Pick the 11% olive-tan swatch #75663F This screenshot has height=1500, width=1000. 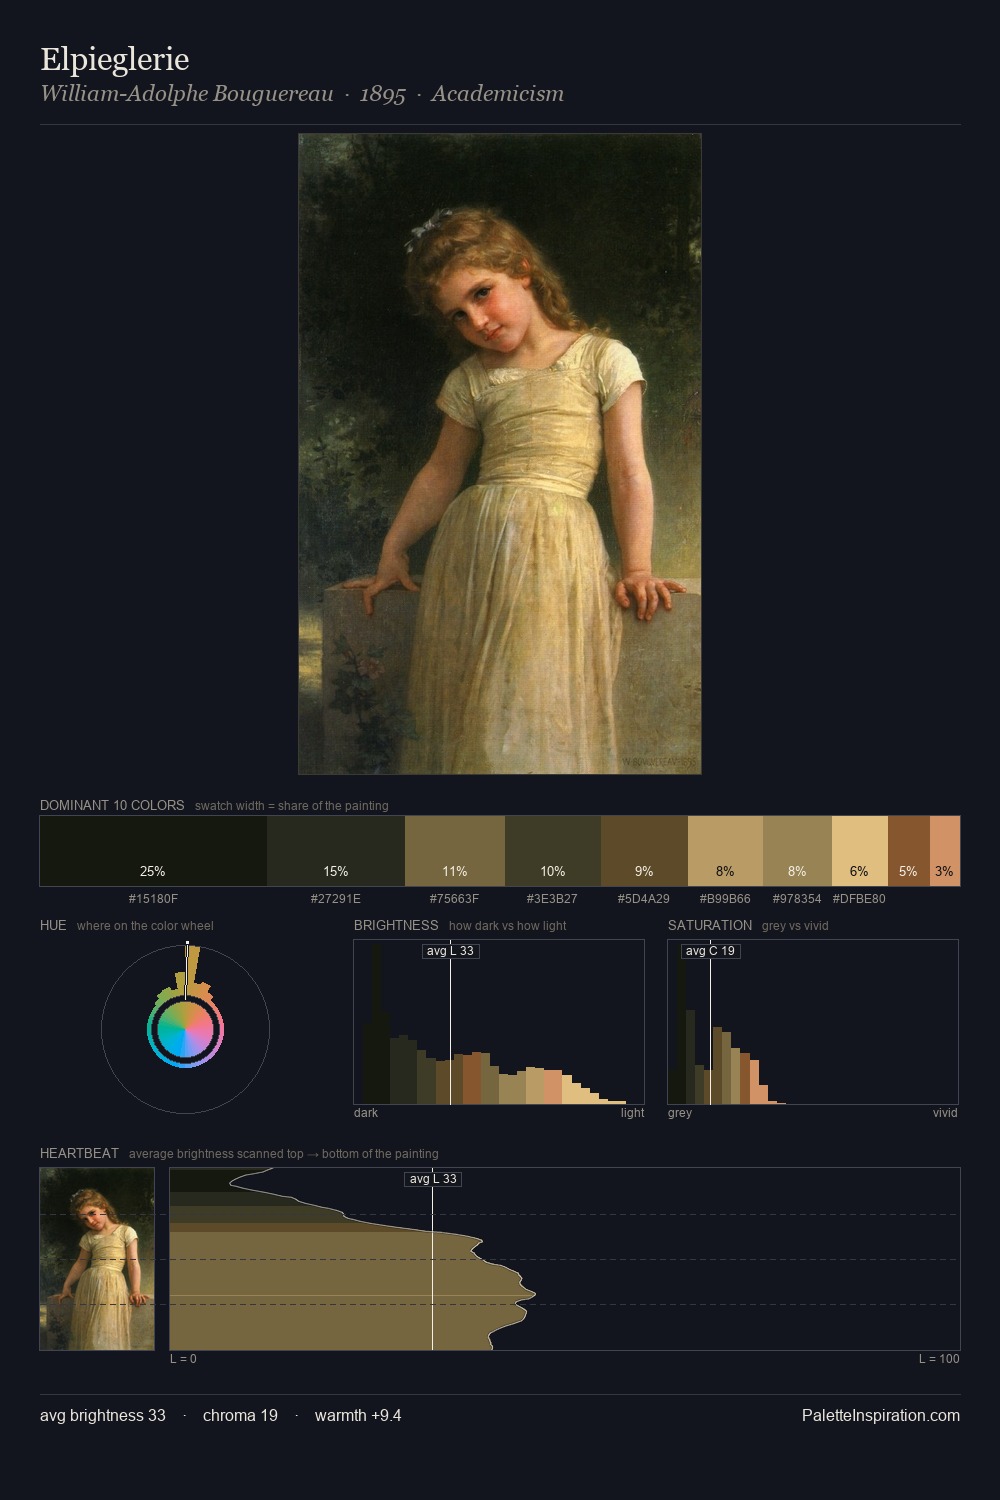455,851
